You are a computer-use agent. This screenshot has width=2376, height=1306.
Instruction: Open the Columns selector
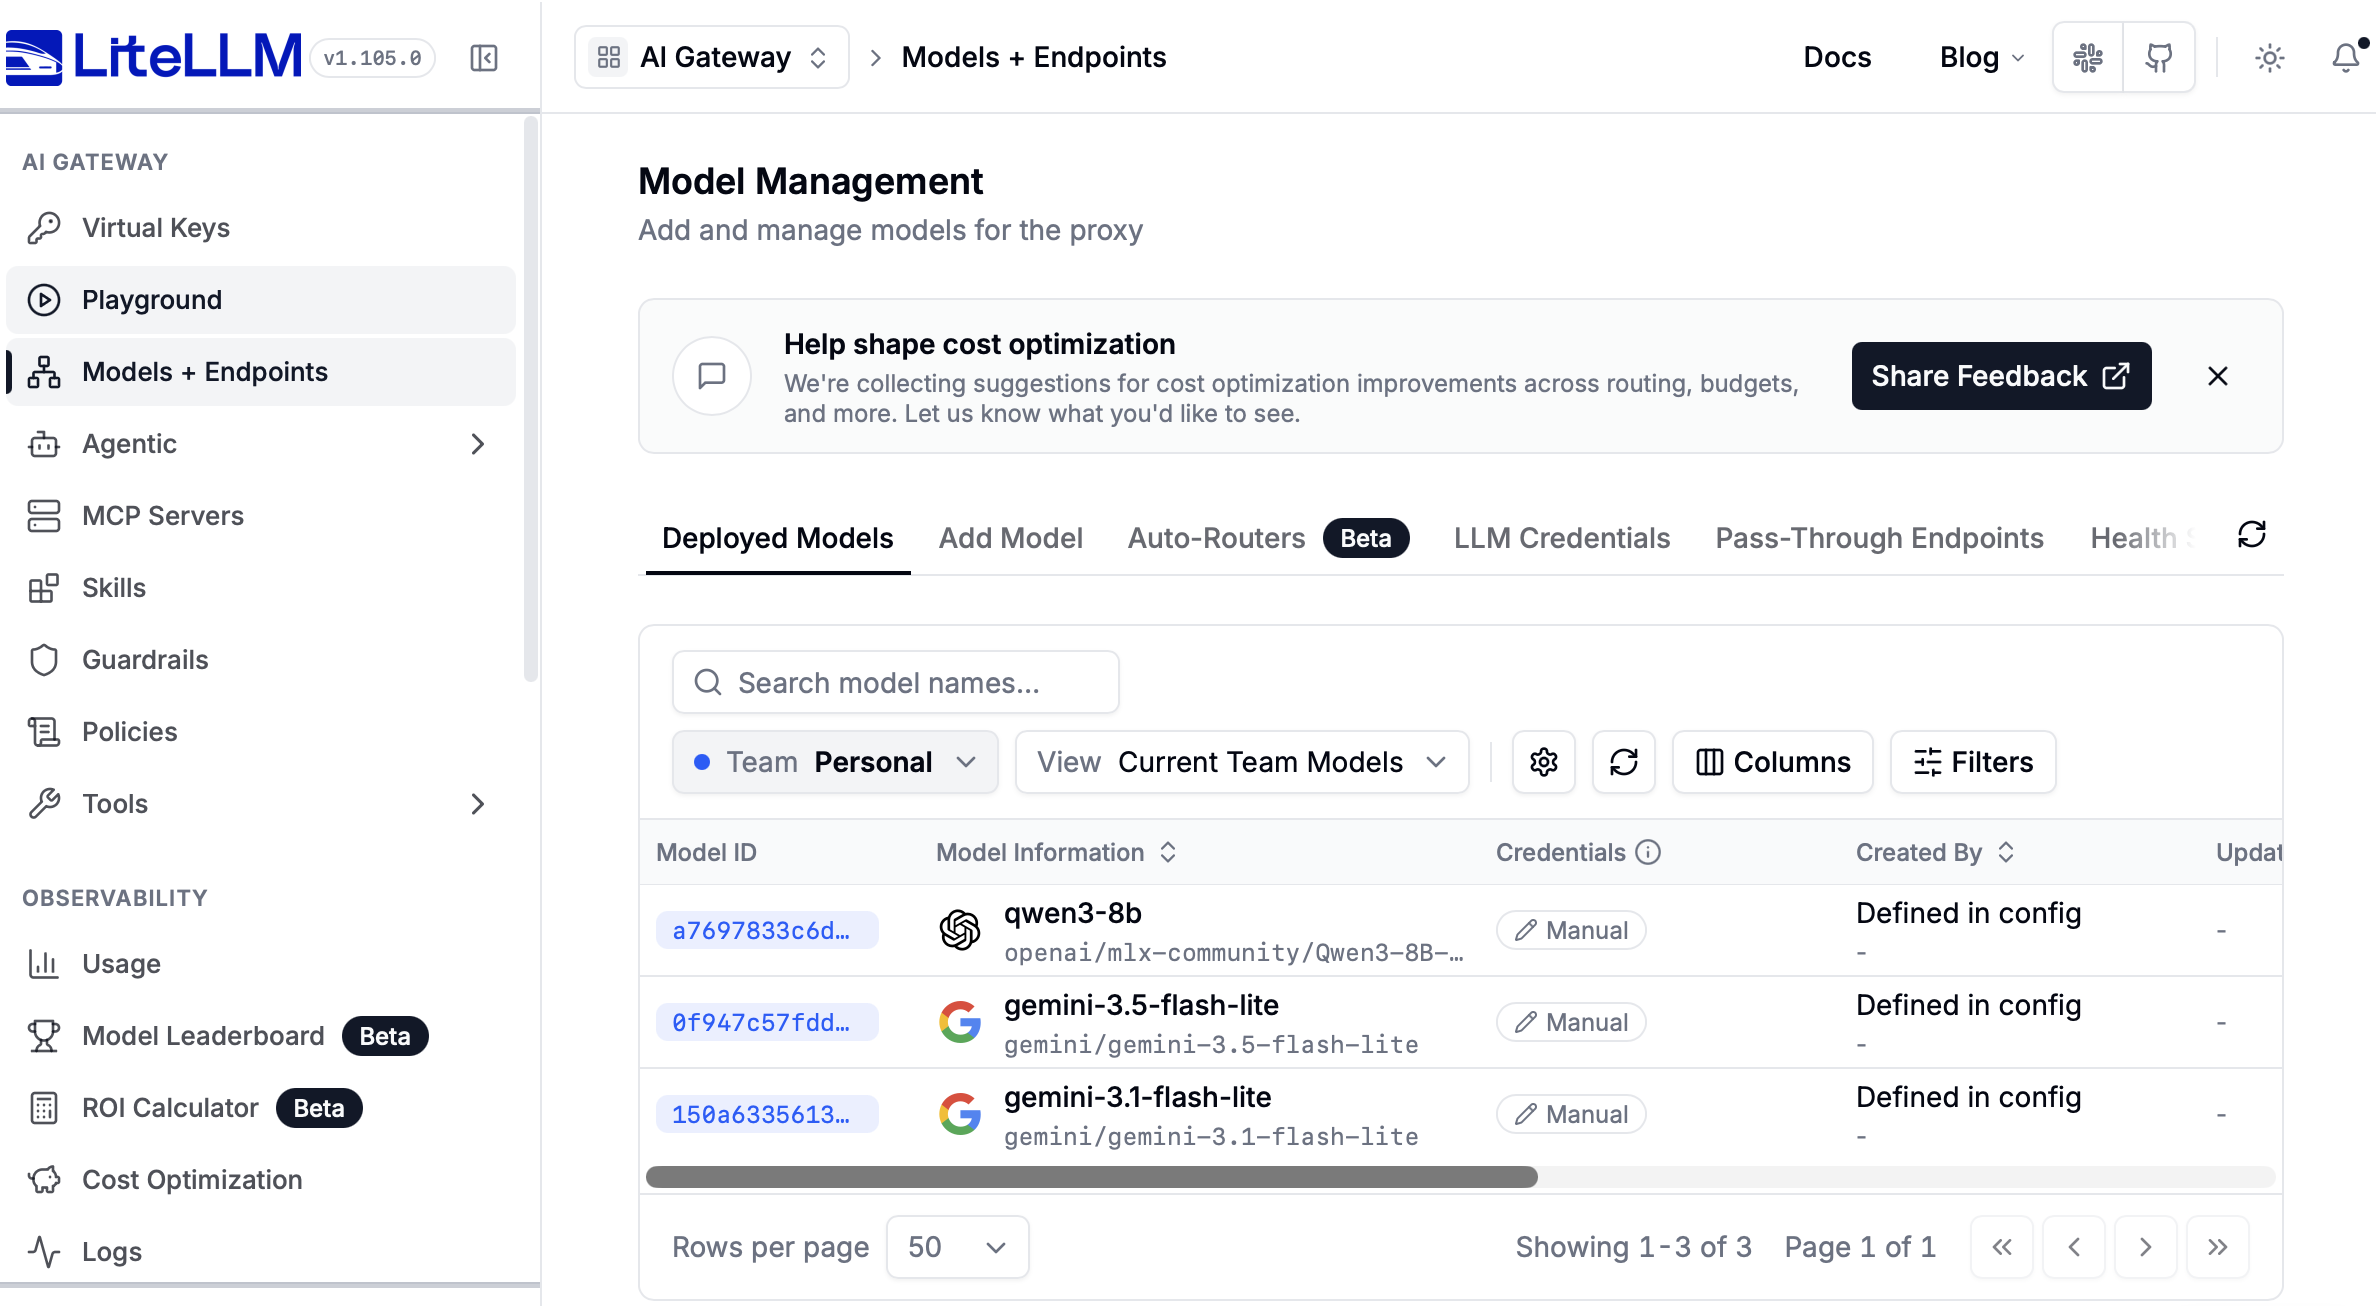(1772, 762)
